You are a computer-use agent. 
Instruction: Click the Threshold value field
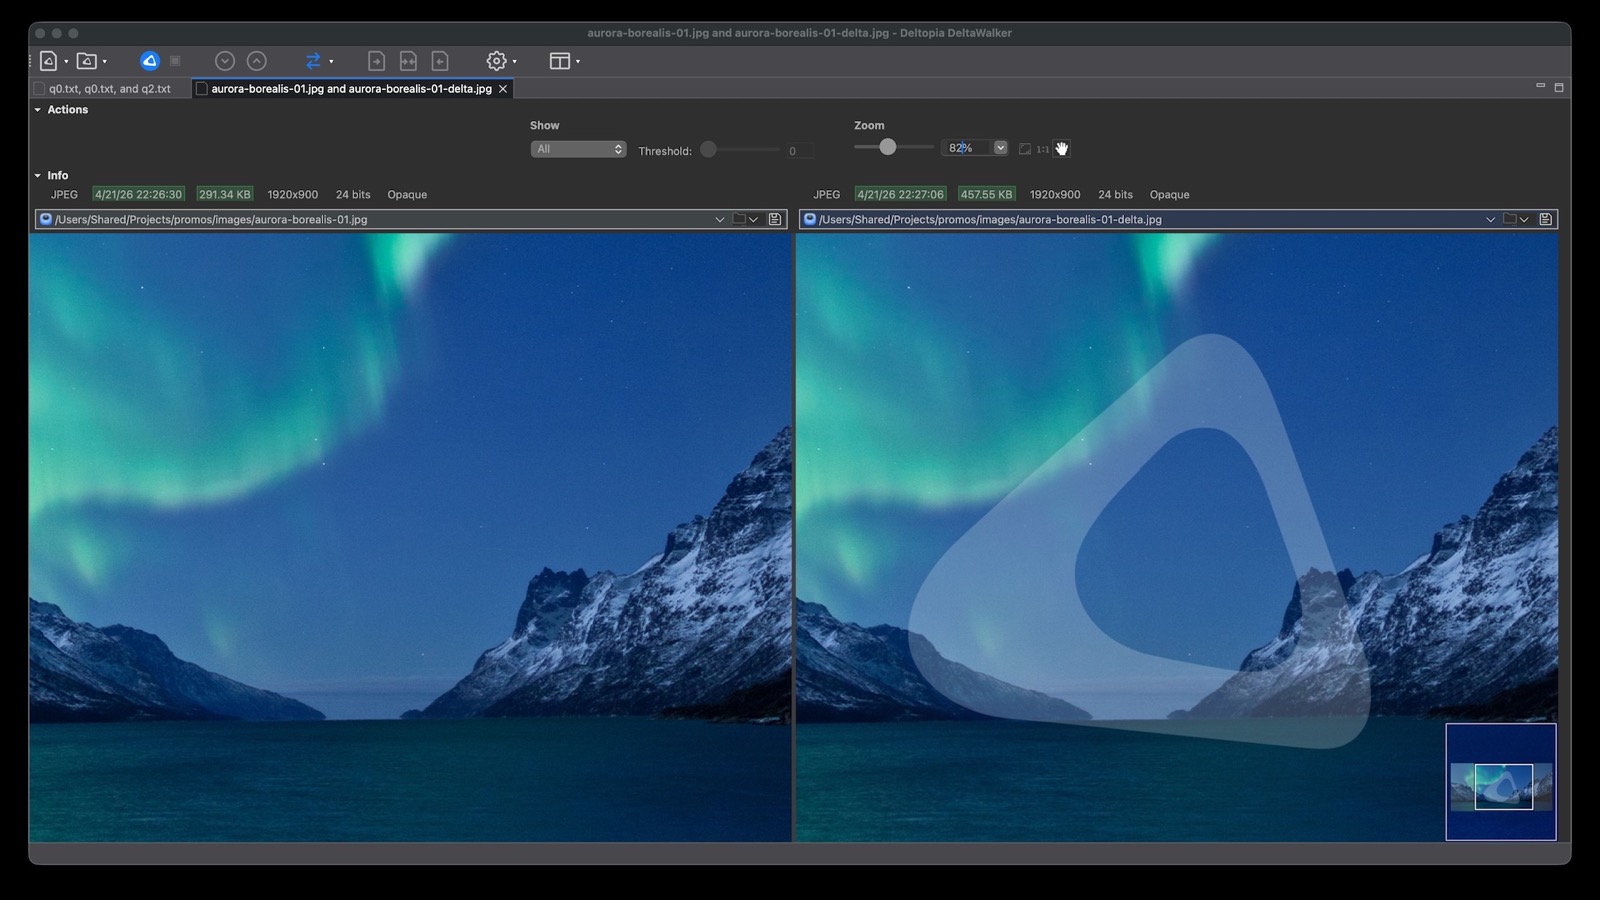(x=799, y=151)
